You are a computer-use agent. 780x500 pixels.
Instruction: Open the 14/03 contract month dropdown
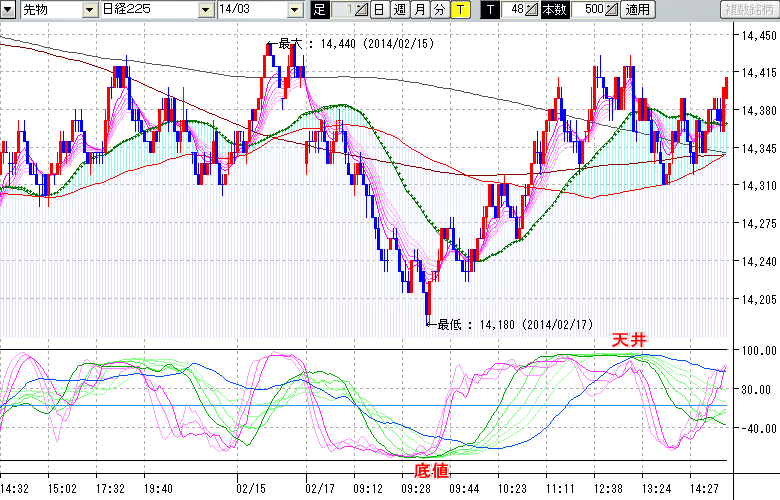(x=294, y=10)
